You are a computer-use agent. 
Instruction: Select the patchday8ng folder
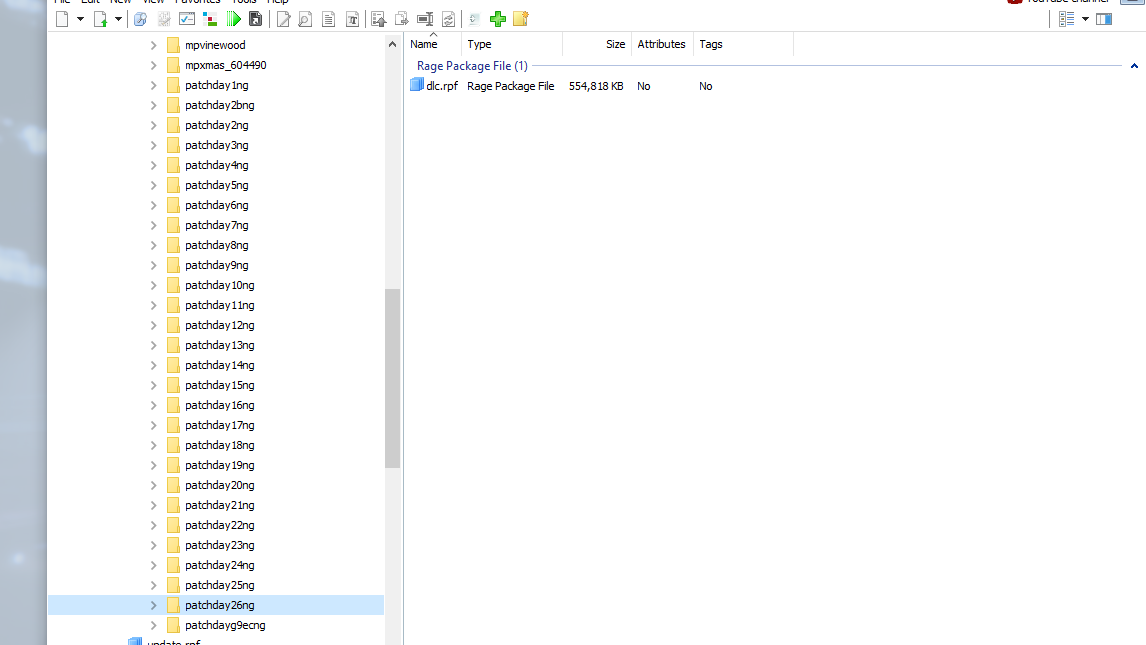click(x=216, y=245)
